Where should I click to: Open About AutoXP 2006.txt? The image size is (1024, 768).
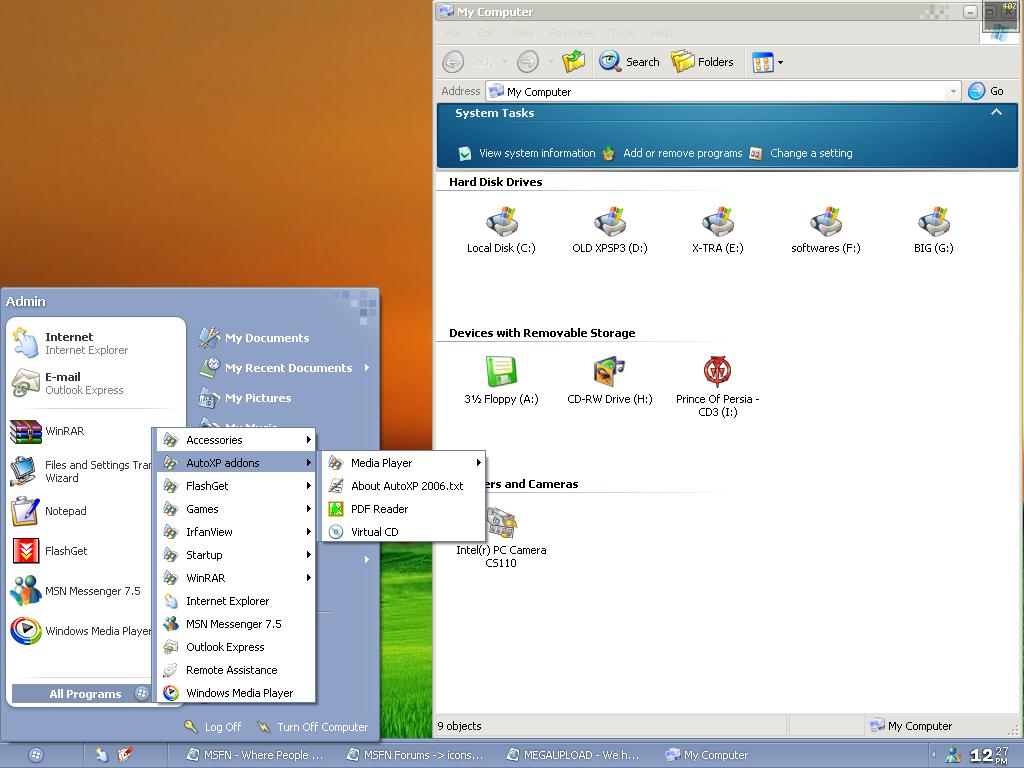[404, 486]
